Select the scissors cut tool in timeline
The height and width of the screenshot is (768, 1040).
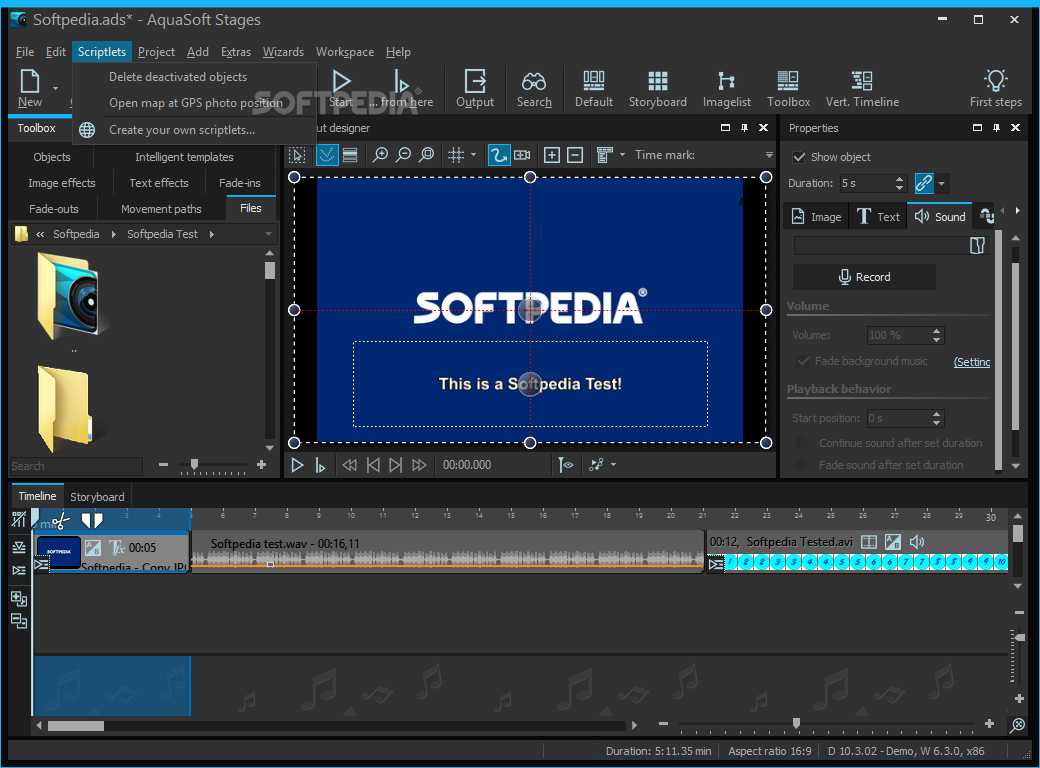[x=60, y=521]
